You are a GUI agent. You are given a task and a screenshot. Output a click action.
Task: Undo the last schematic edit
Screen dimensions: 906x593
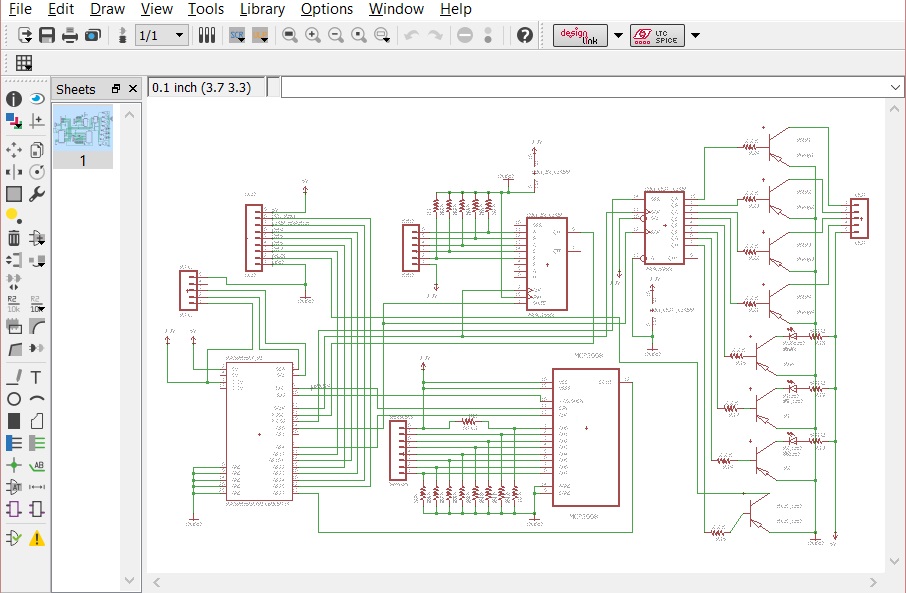[413, 35]
